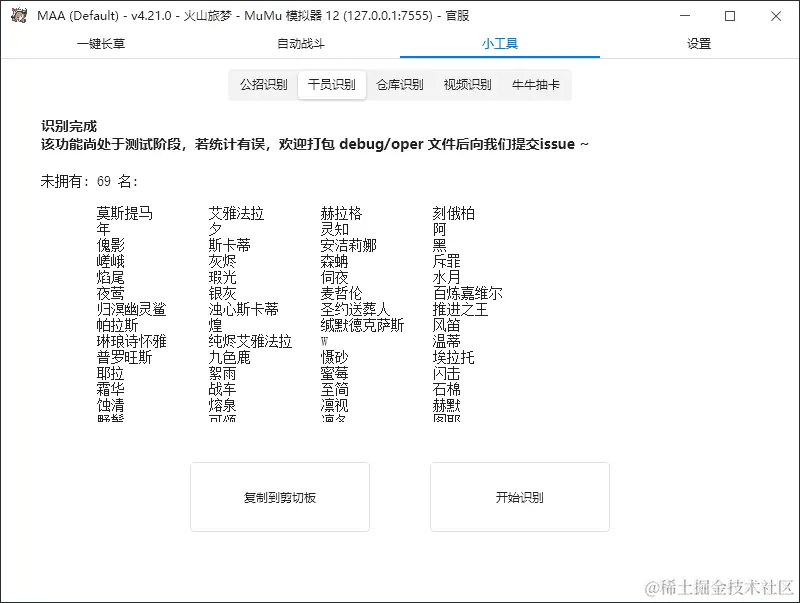Click operator name 帕拉斯
Screen dimensions: 800x603
pos(117,325)
